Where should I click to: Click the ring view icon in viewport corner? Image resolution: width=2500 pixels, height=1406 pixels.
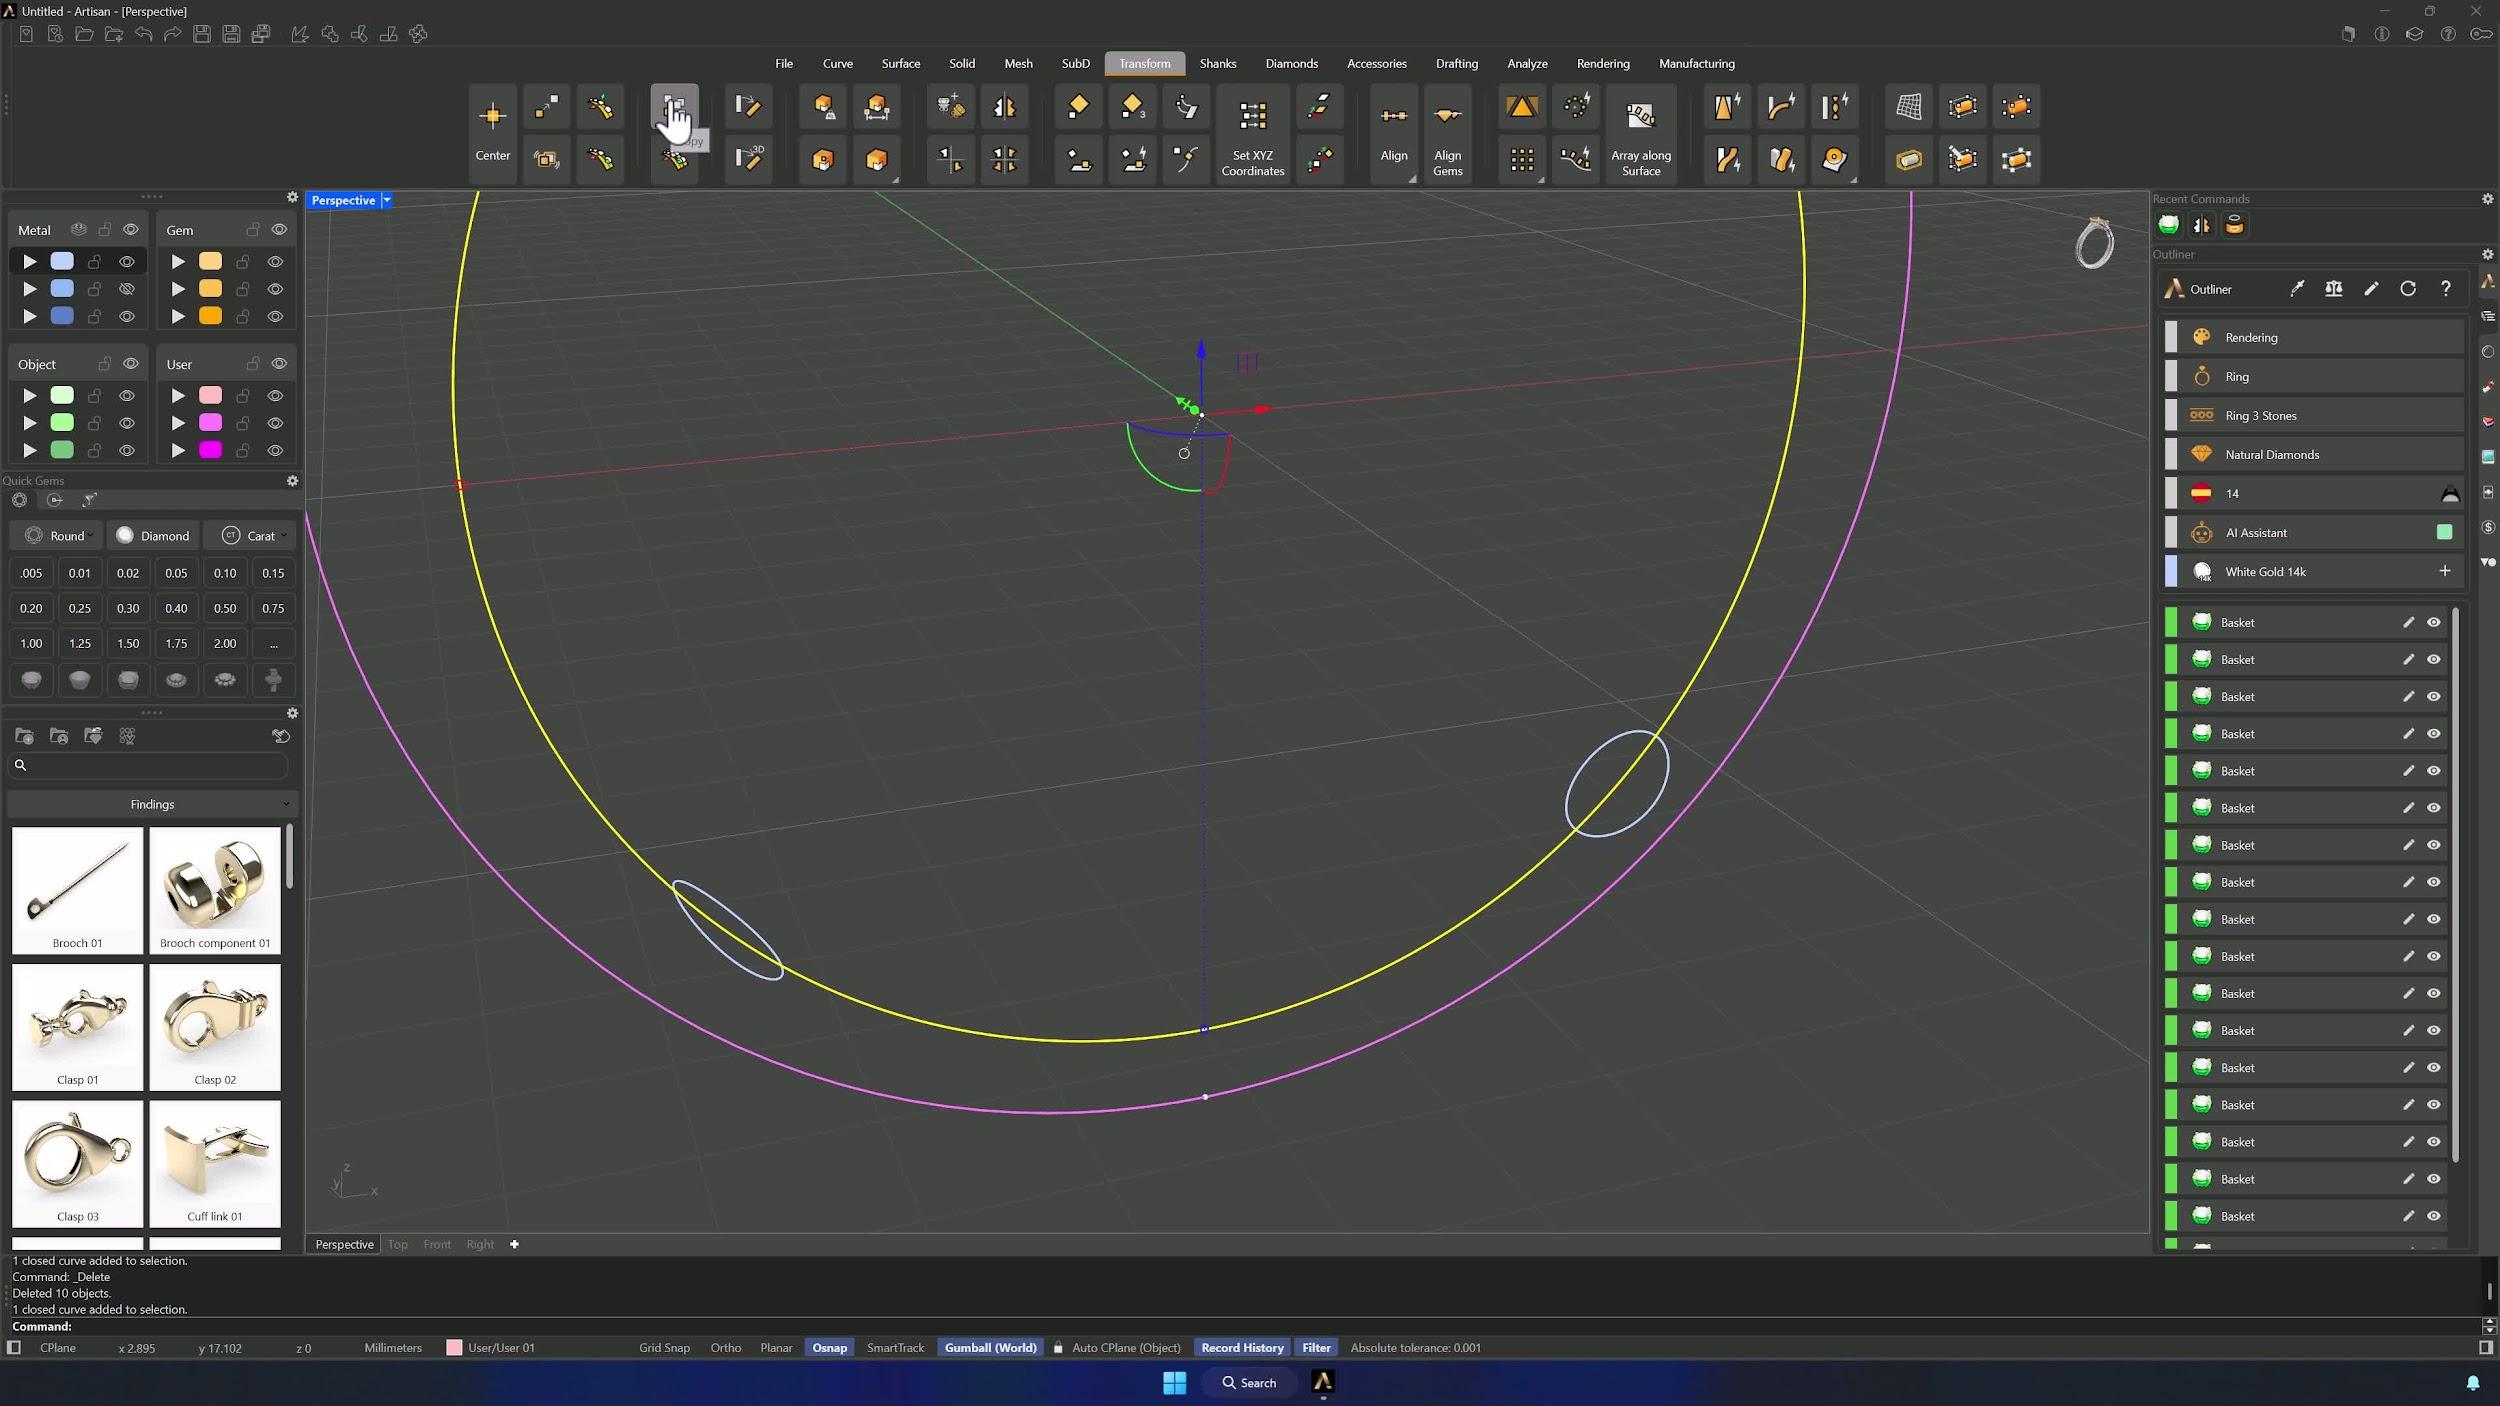pyautogui.click(x=2094, y=243)
